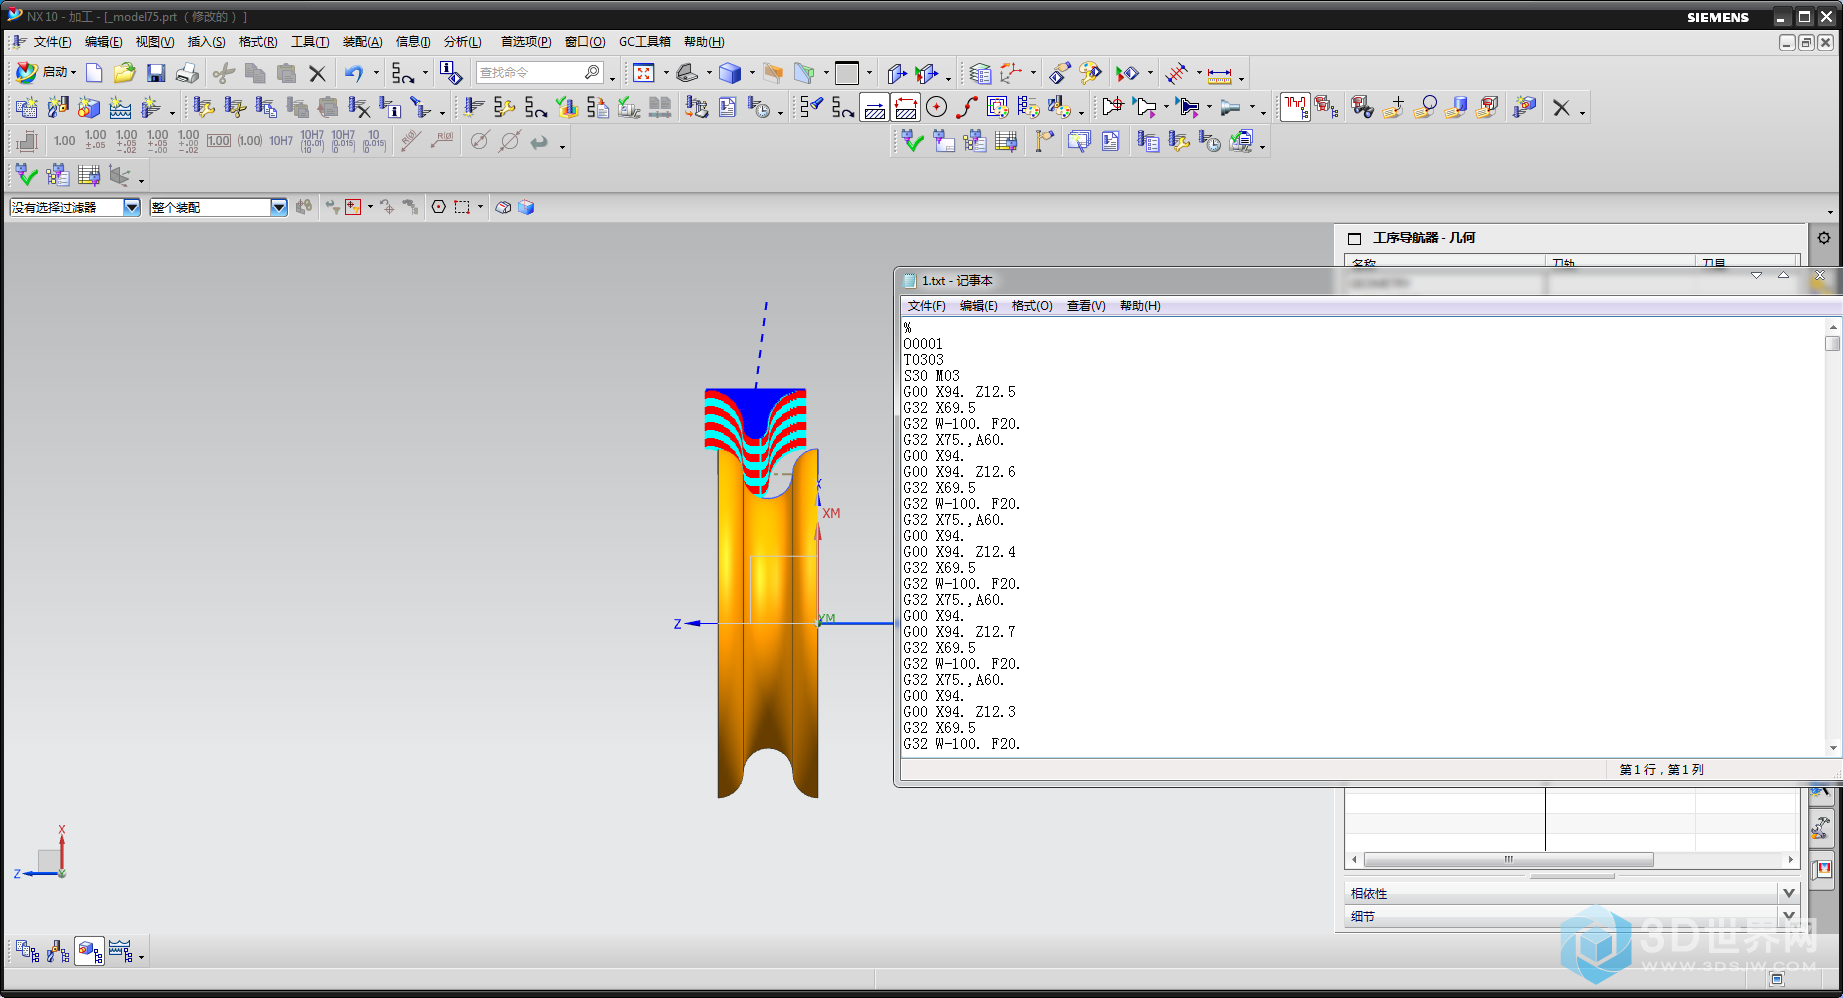Click the flag pole icon in lower toolbar
Screen dimensions: 1843x998
(x=1044, y=142)
